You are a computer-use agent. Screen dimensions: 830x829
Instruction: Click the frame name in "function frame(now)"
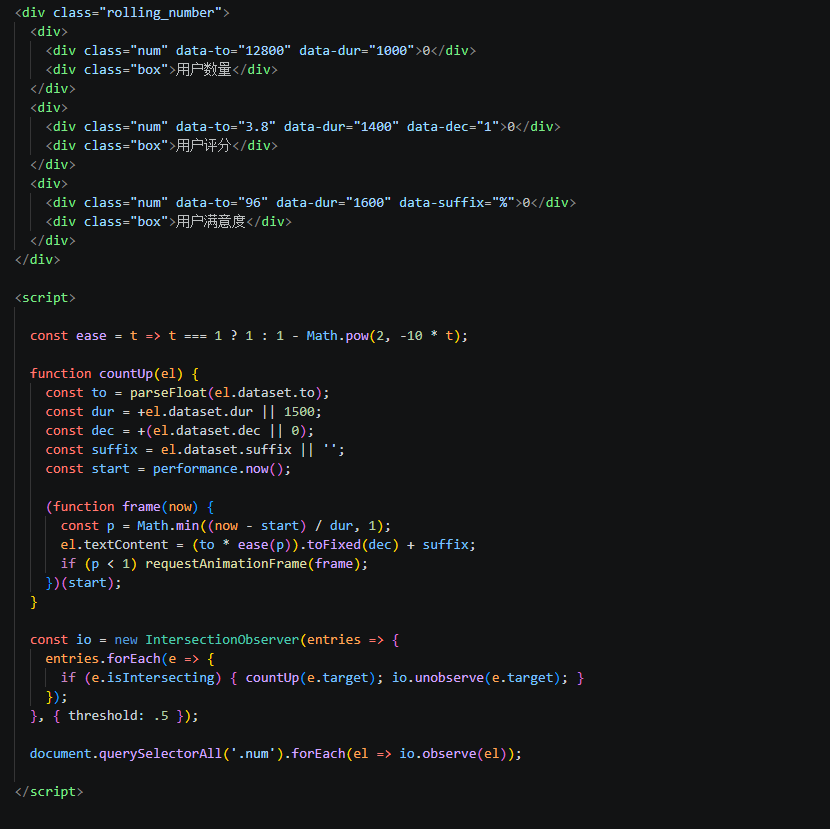pos(141,507)
